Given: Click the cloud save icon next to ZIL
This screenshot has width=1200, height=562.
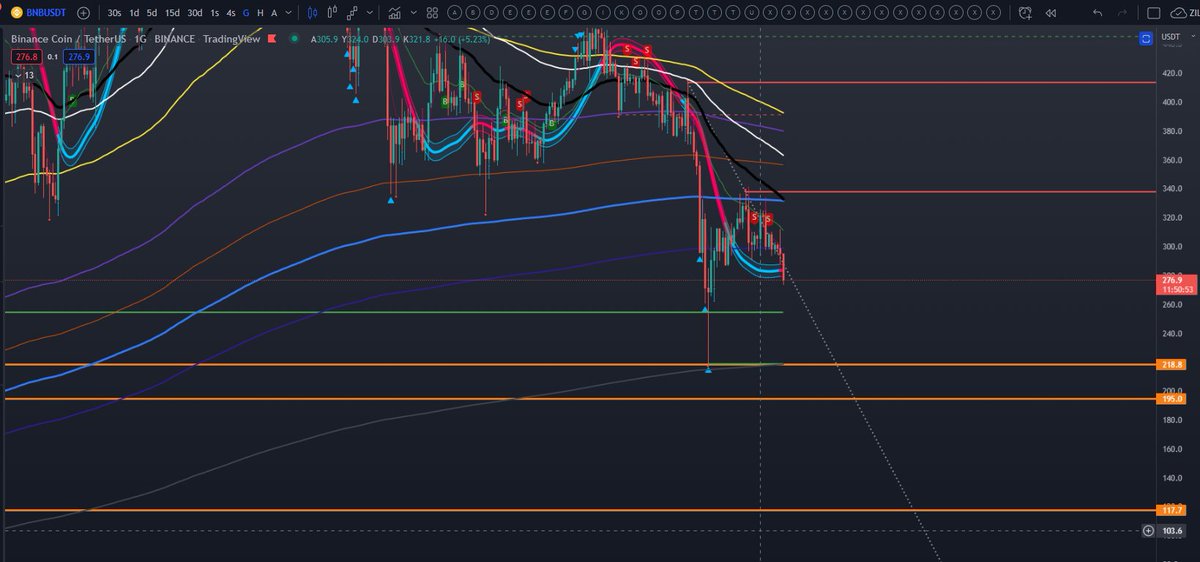Looking at the screenshot, I should [1180, 13].
